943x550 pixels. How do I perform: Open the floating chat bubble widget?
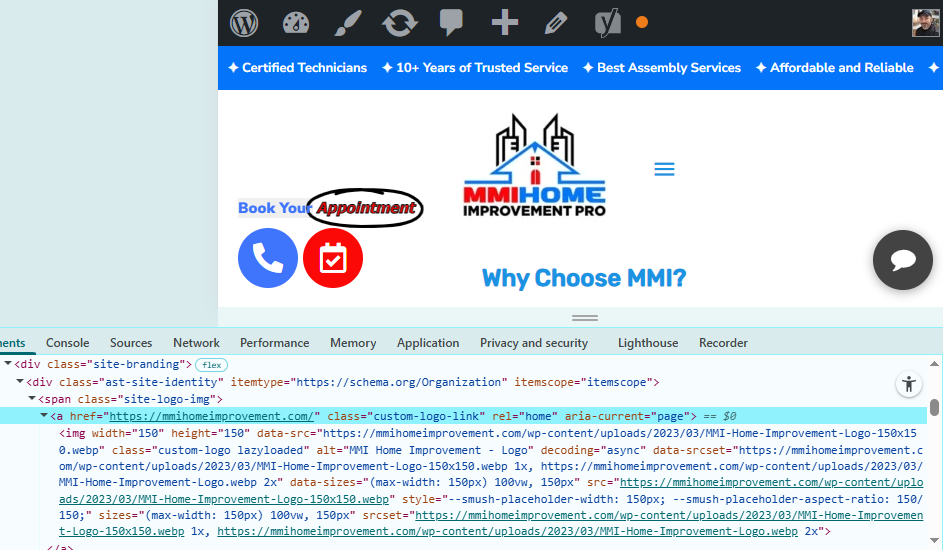tap(903, 260)
